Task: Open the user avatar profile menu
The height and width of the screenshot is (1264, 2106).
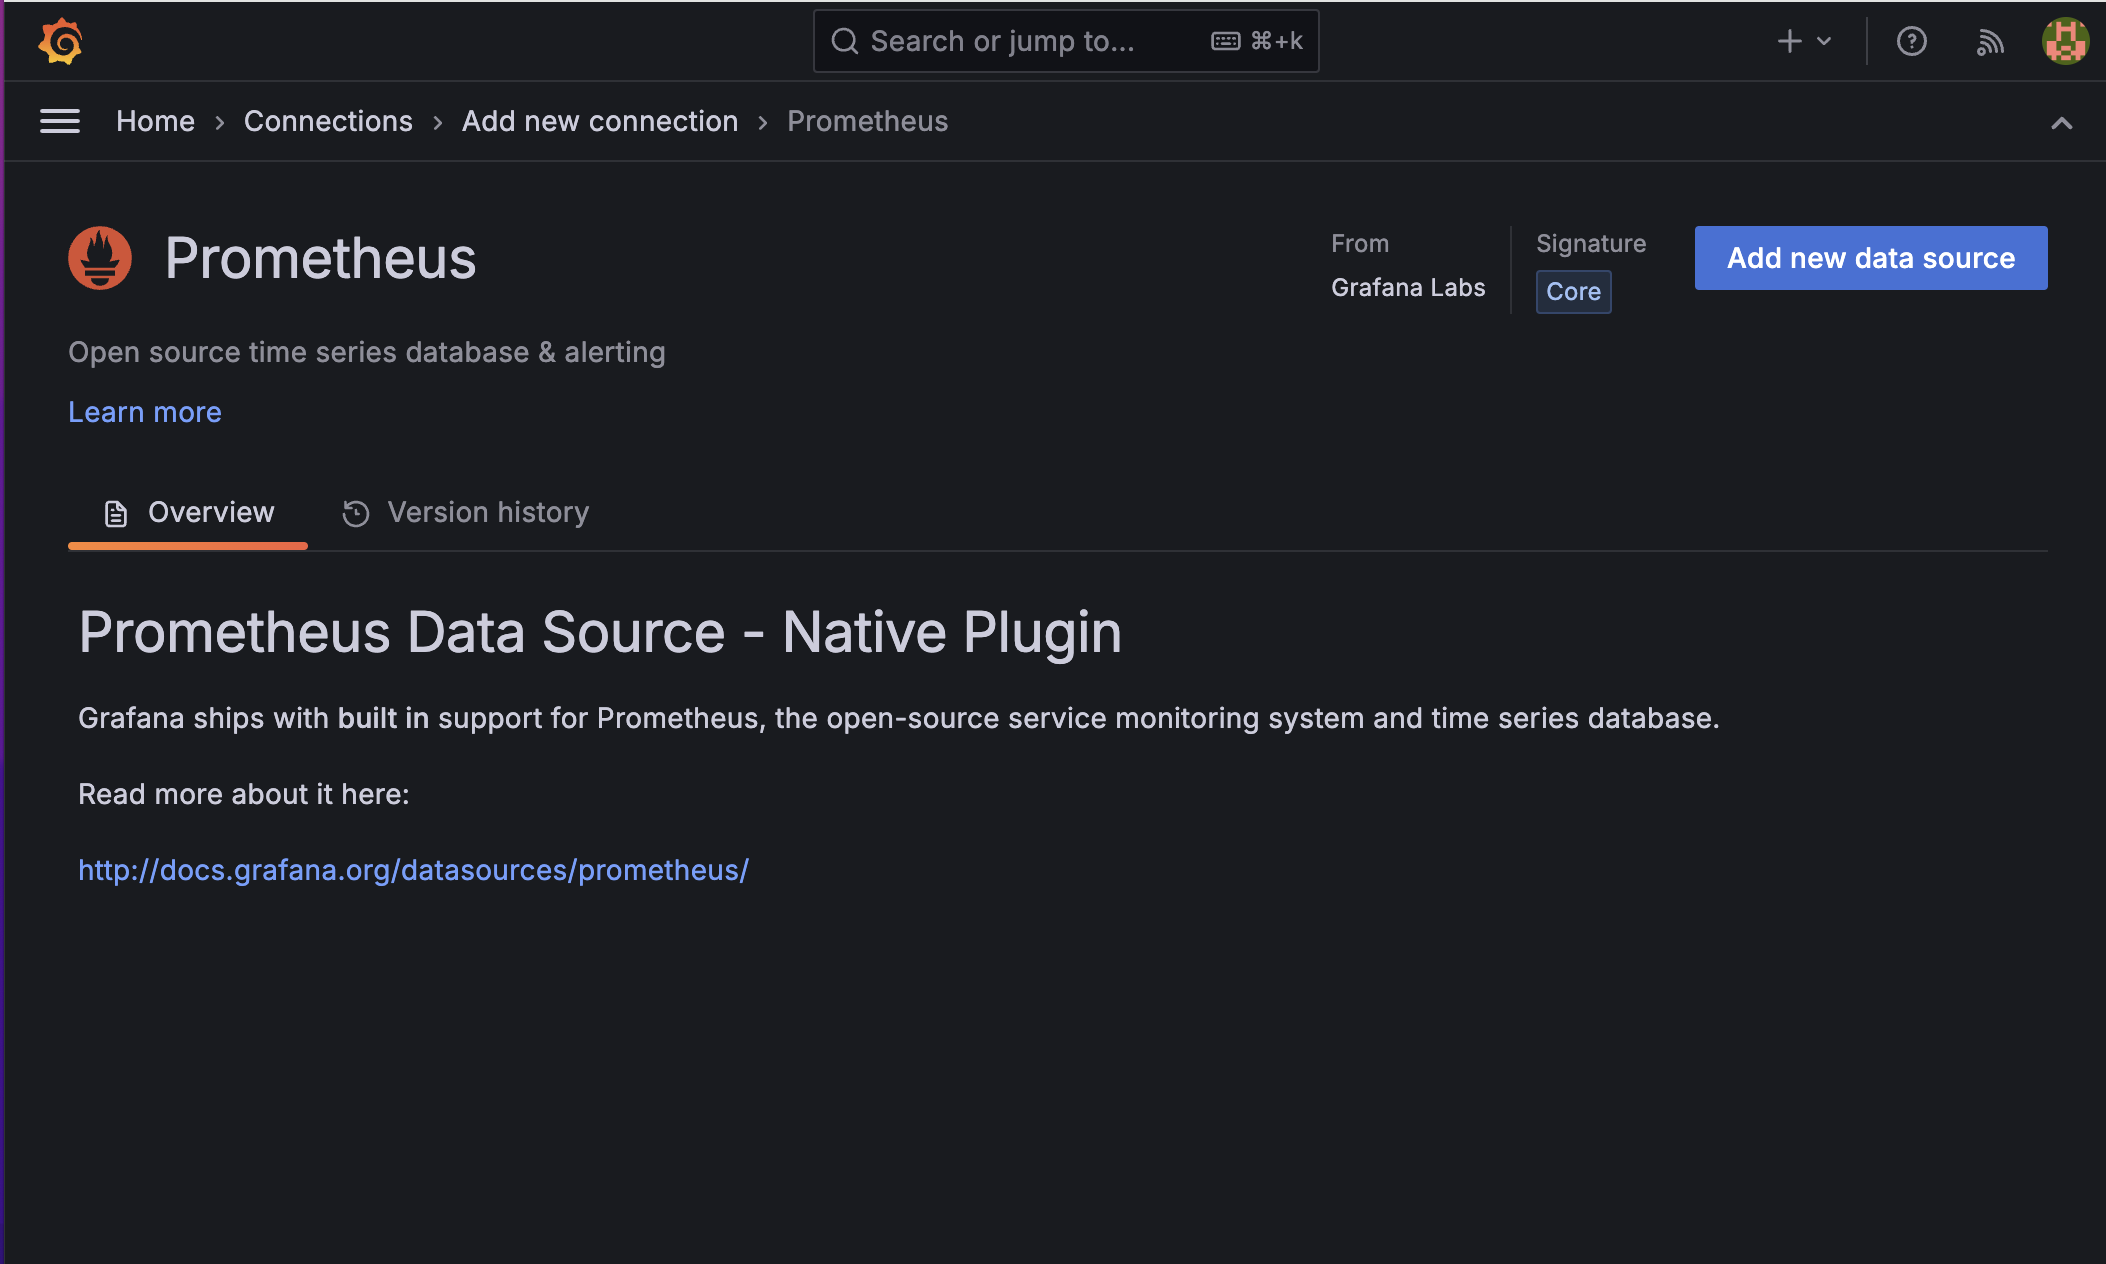Action: (x=2065, y=41)
